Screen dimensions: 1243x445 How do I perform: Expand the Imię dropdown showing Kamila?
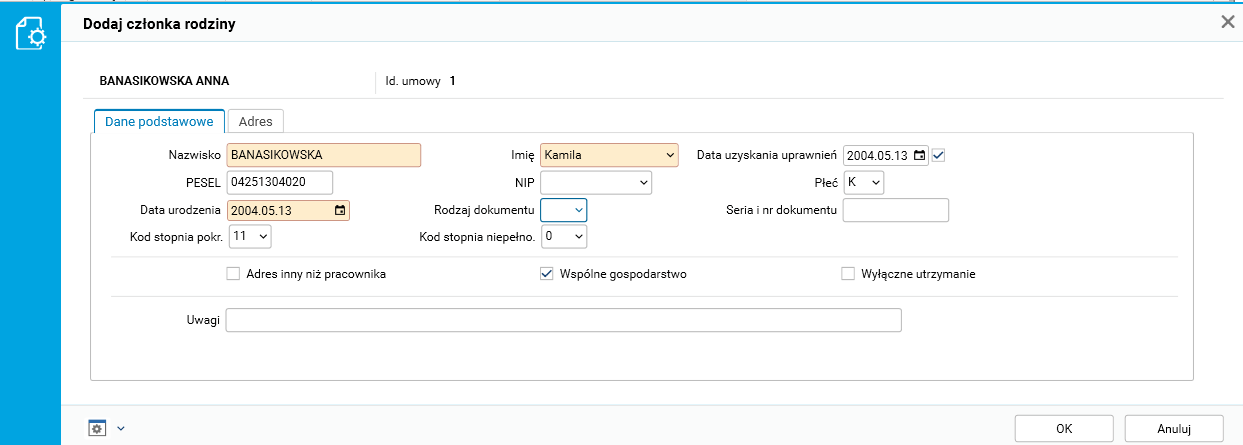(668, 155)
